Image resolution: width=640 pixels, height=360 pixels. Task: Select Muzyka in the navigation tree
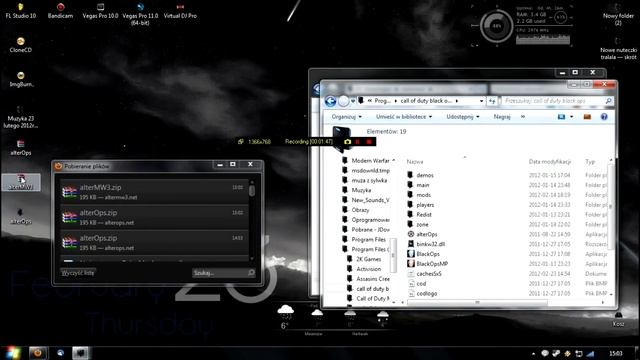[x=361, y=190]
